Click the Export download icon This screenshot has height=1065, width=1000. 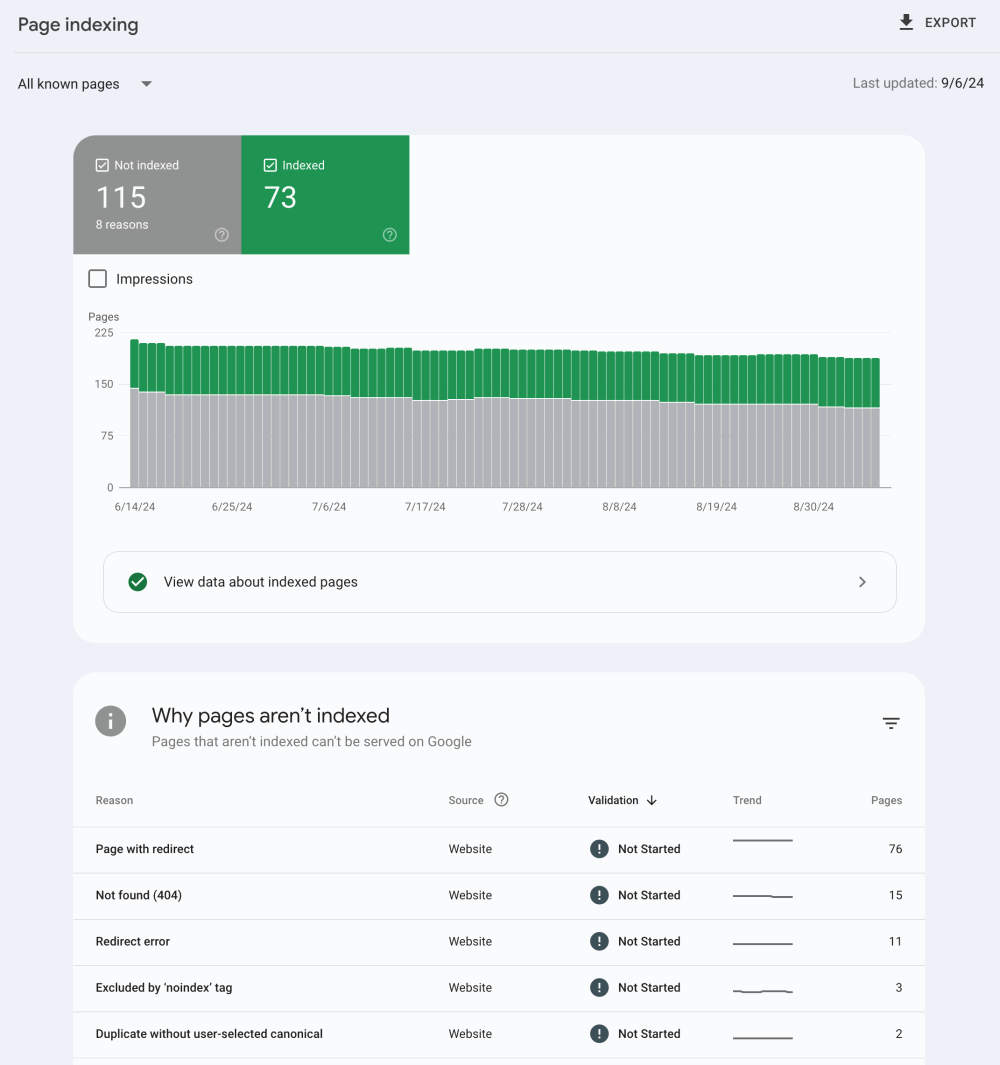pyautogui.click(x=906, y=22)
